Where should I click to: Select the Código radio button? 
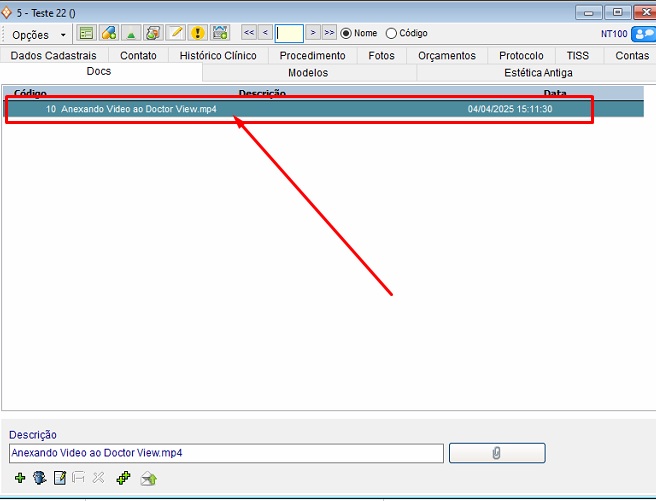click(x=392, y=33)
